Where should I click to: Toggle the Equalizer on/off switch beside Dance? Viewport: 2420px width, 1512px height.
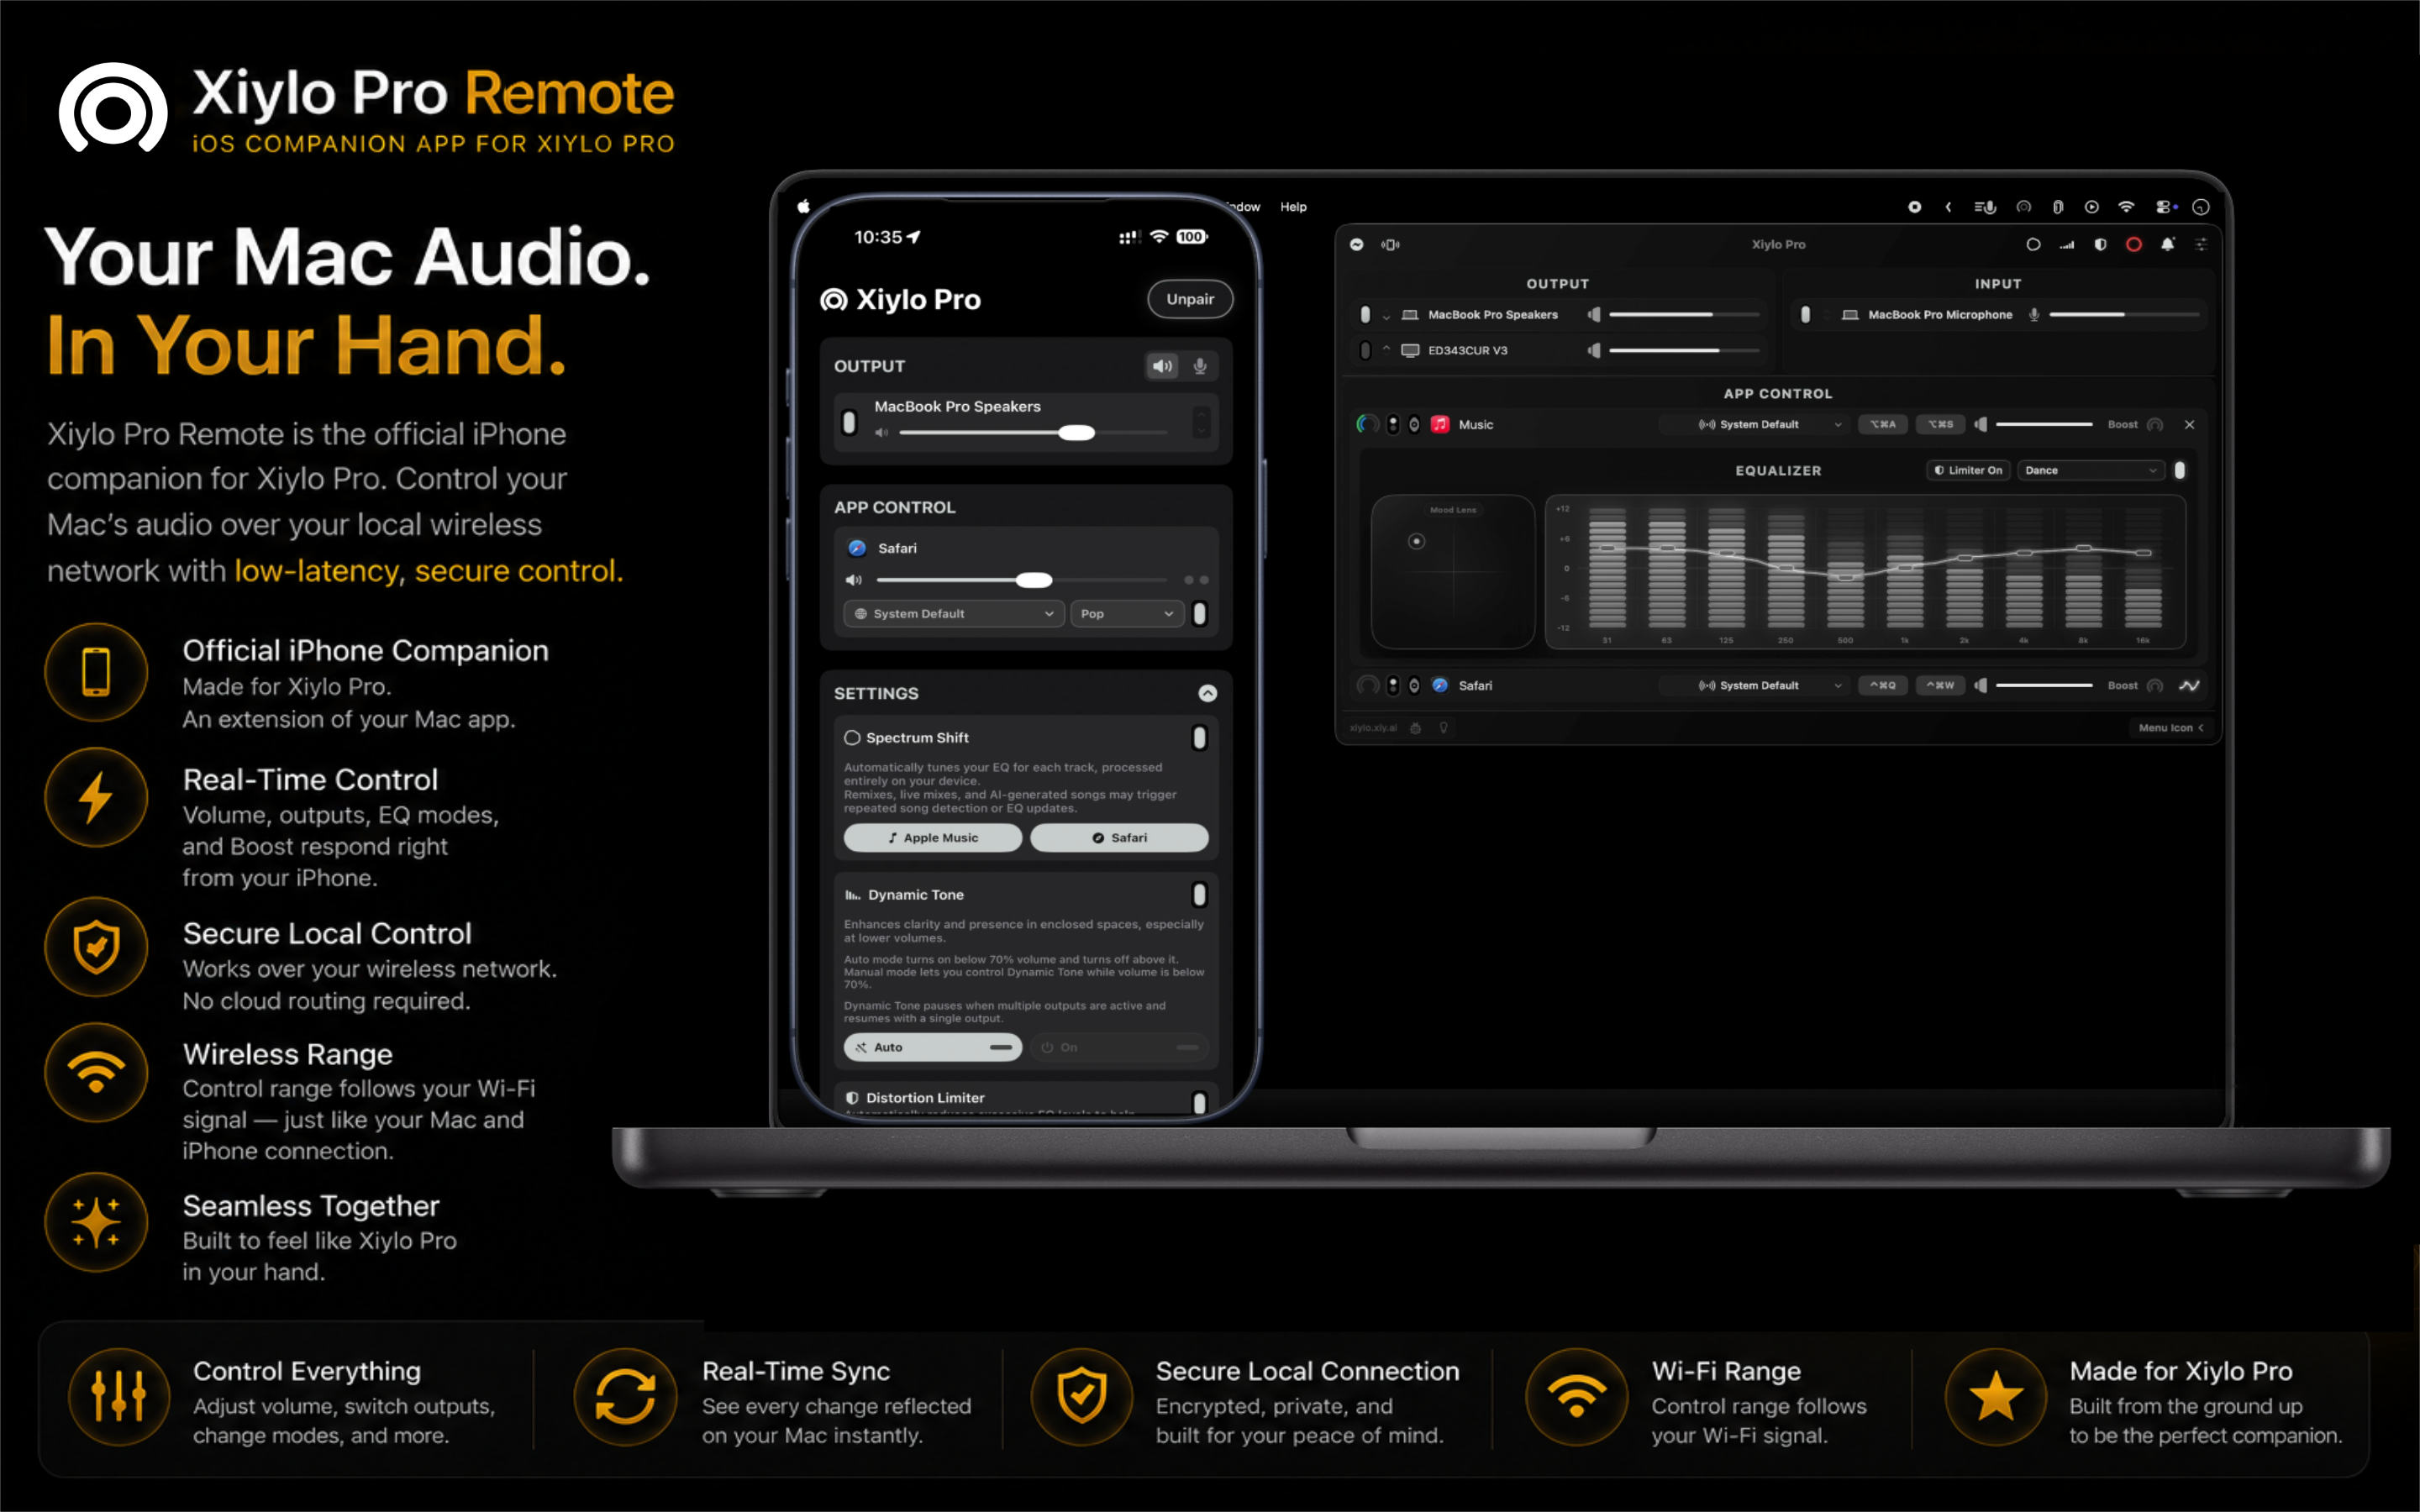(x=2180, y=470)
